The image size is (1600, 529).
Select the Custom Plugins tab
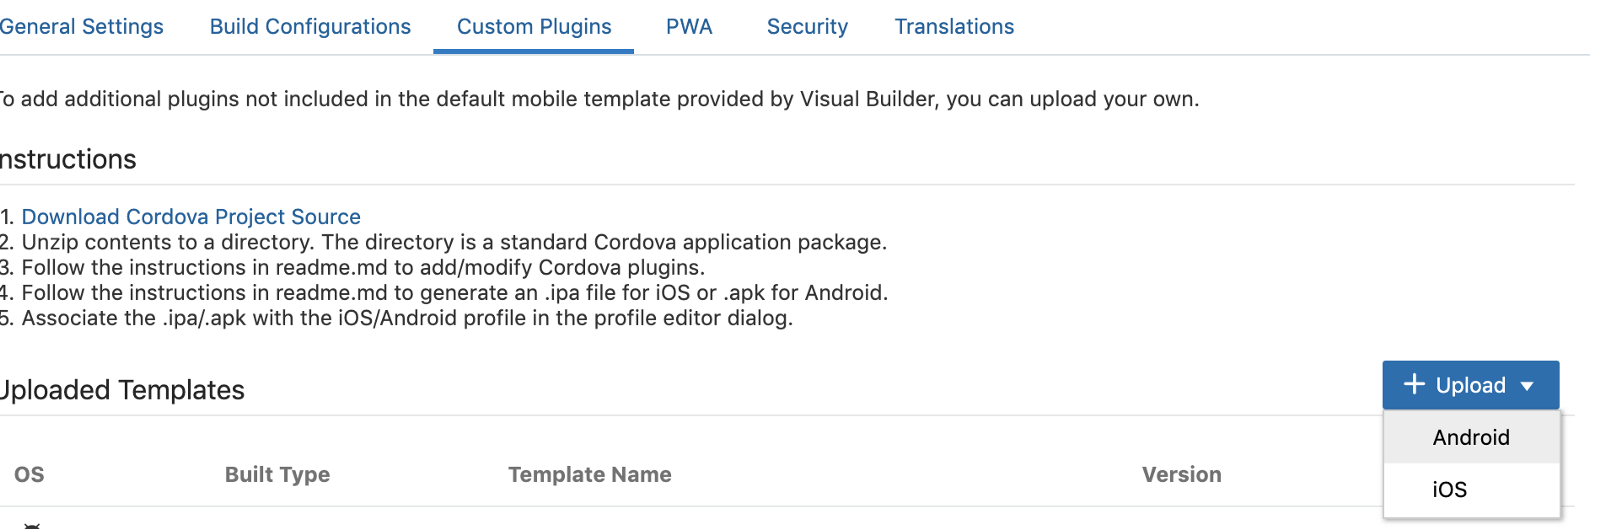coord(534,27)
